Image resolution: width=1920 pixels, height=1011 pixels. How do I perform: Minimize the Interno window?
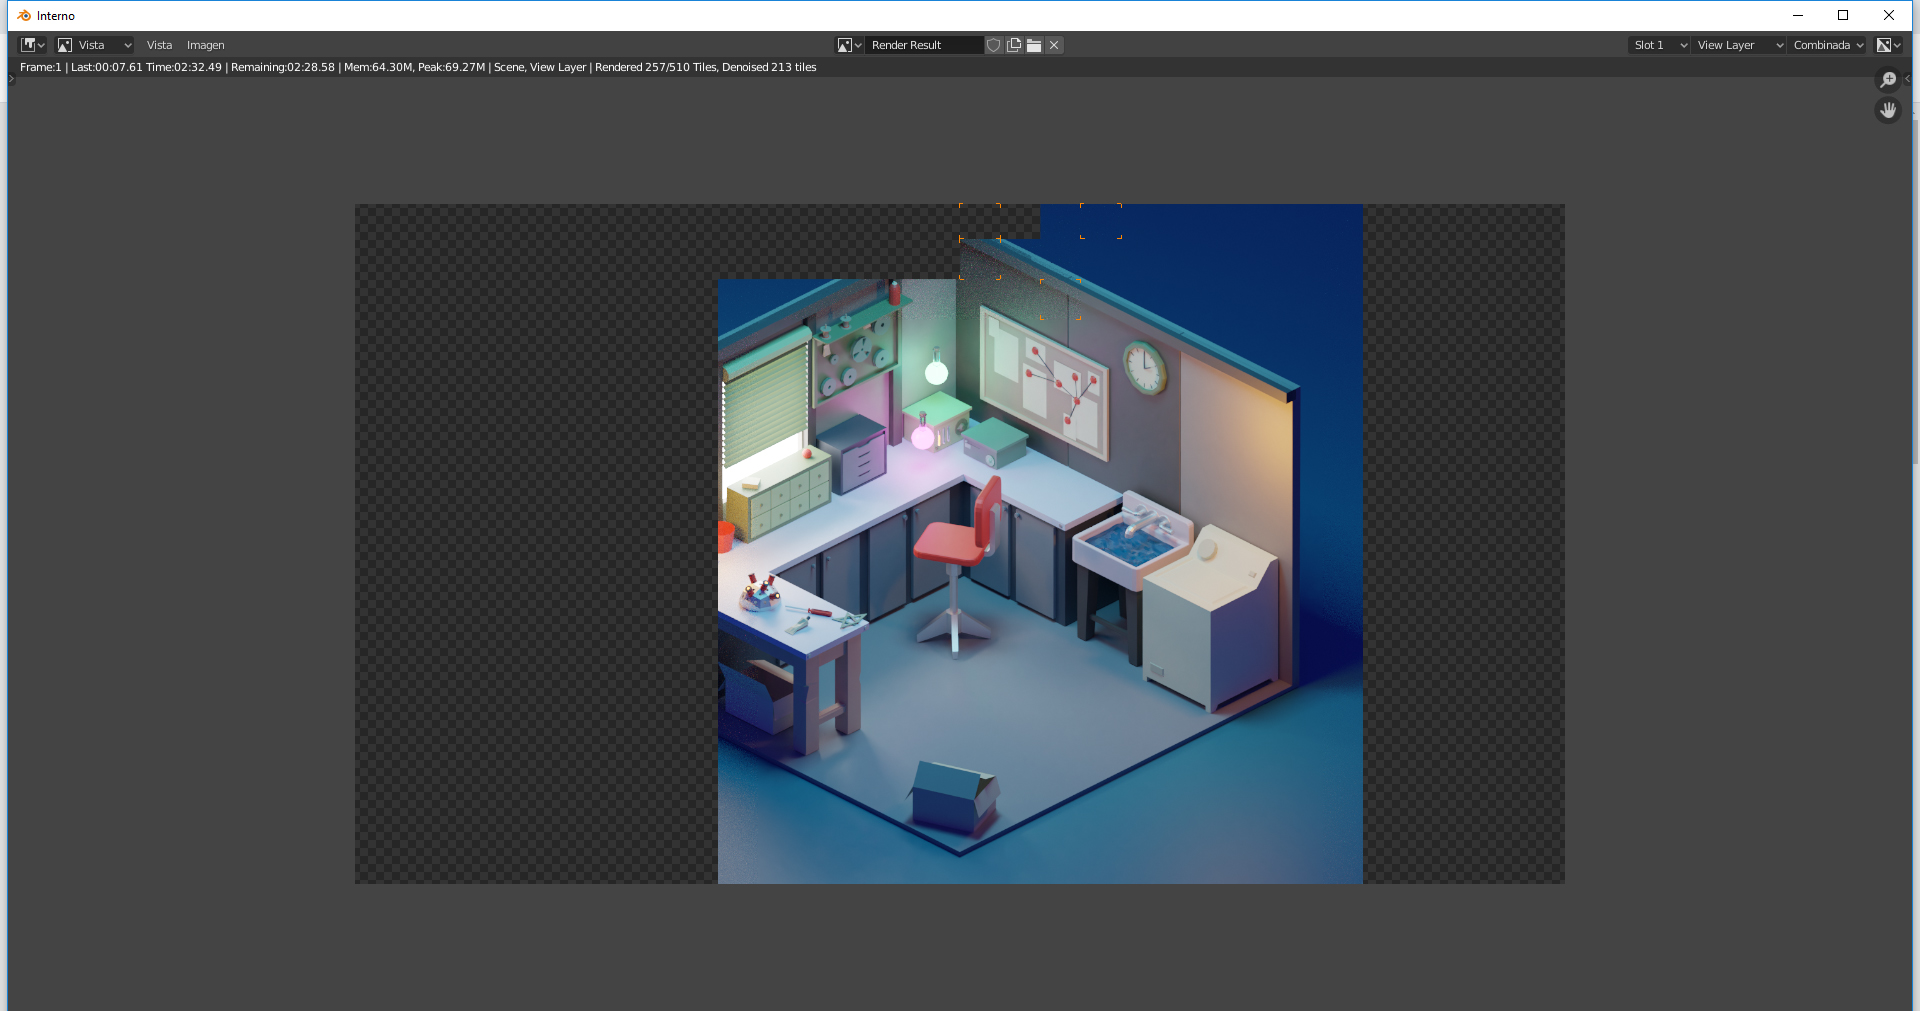(1797, 15)
